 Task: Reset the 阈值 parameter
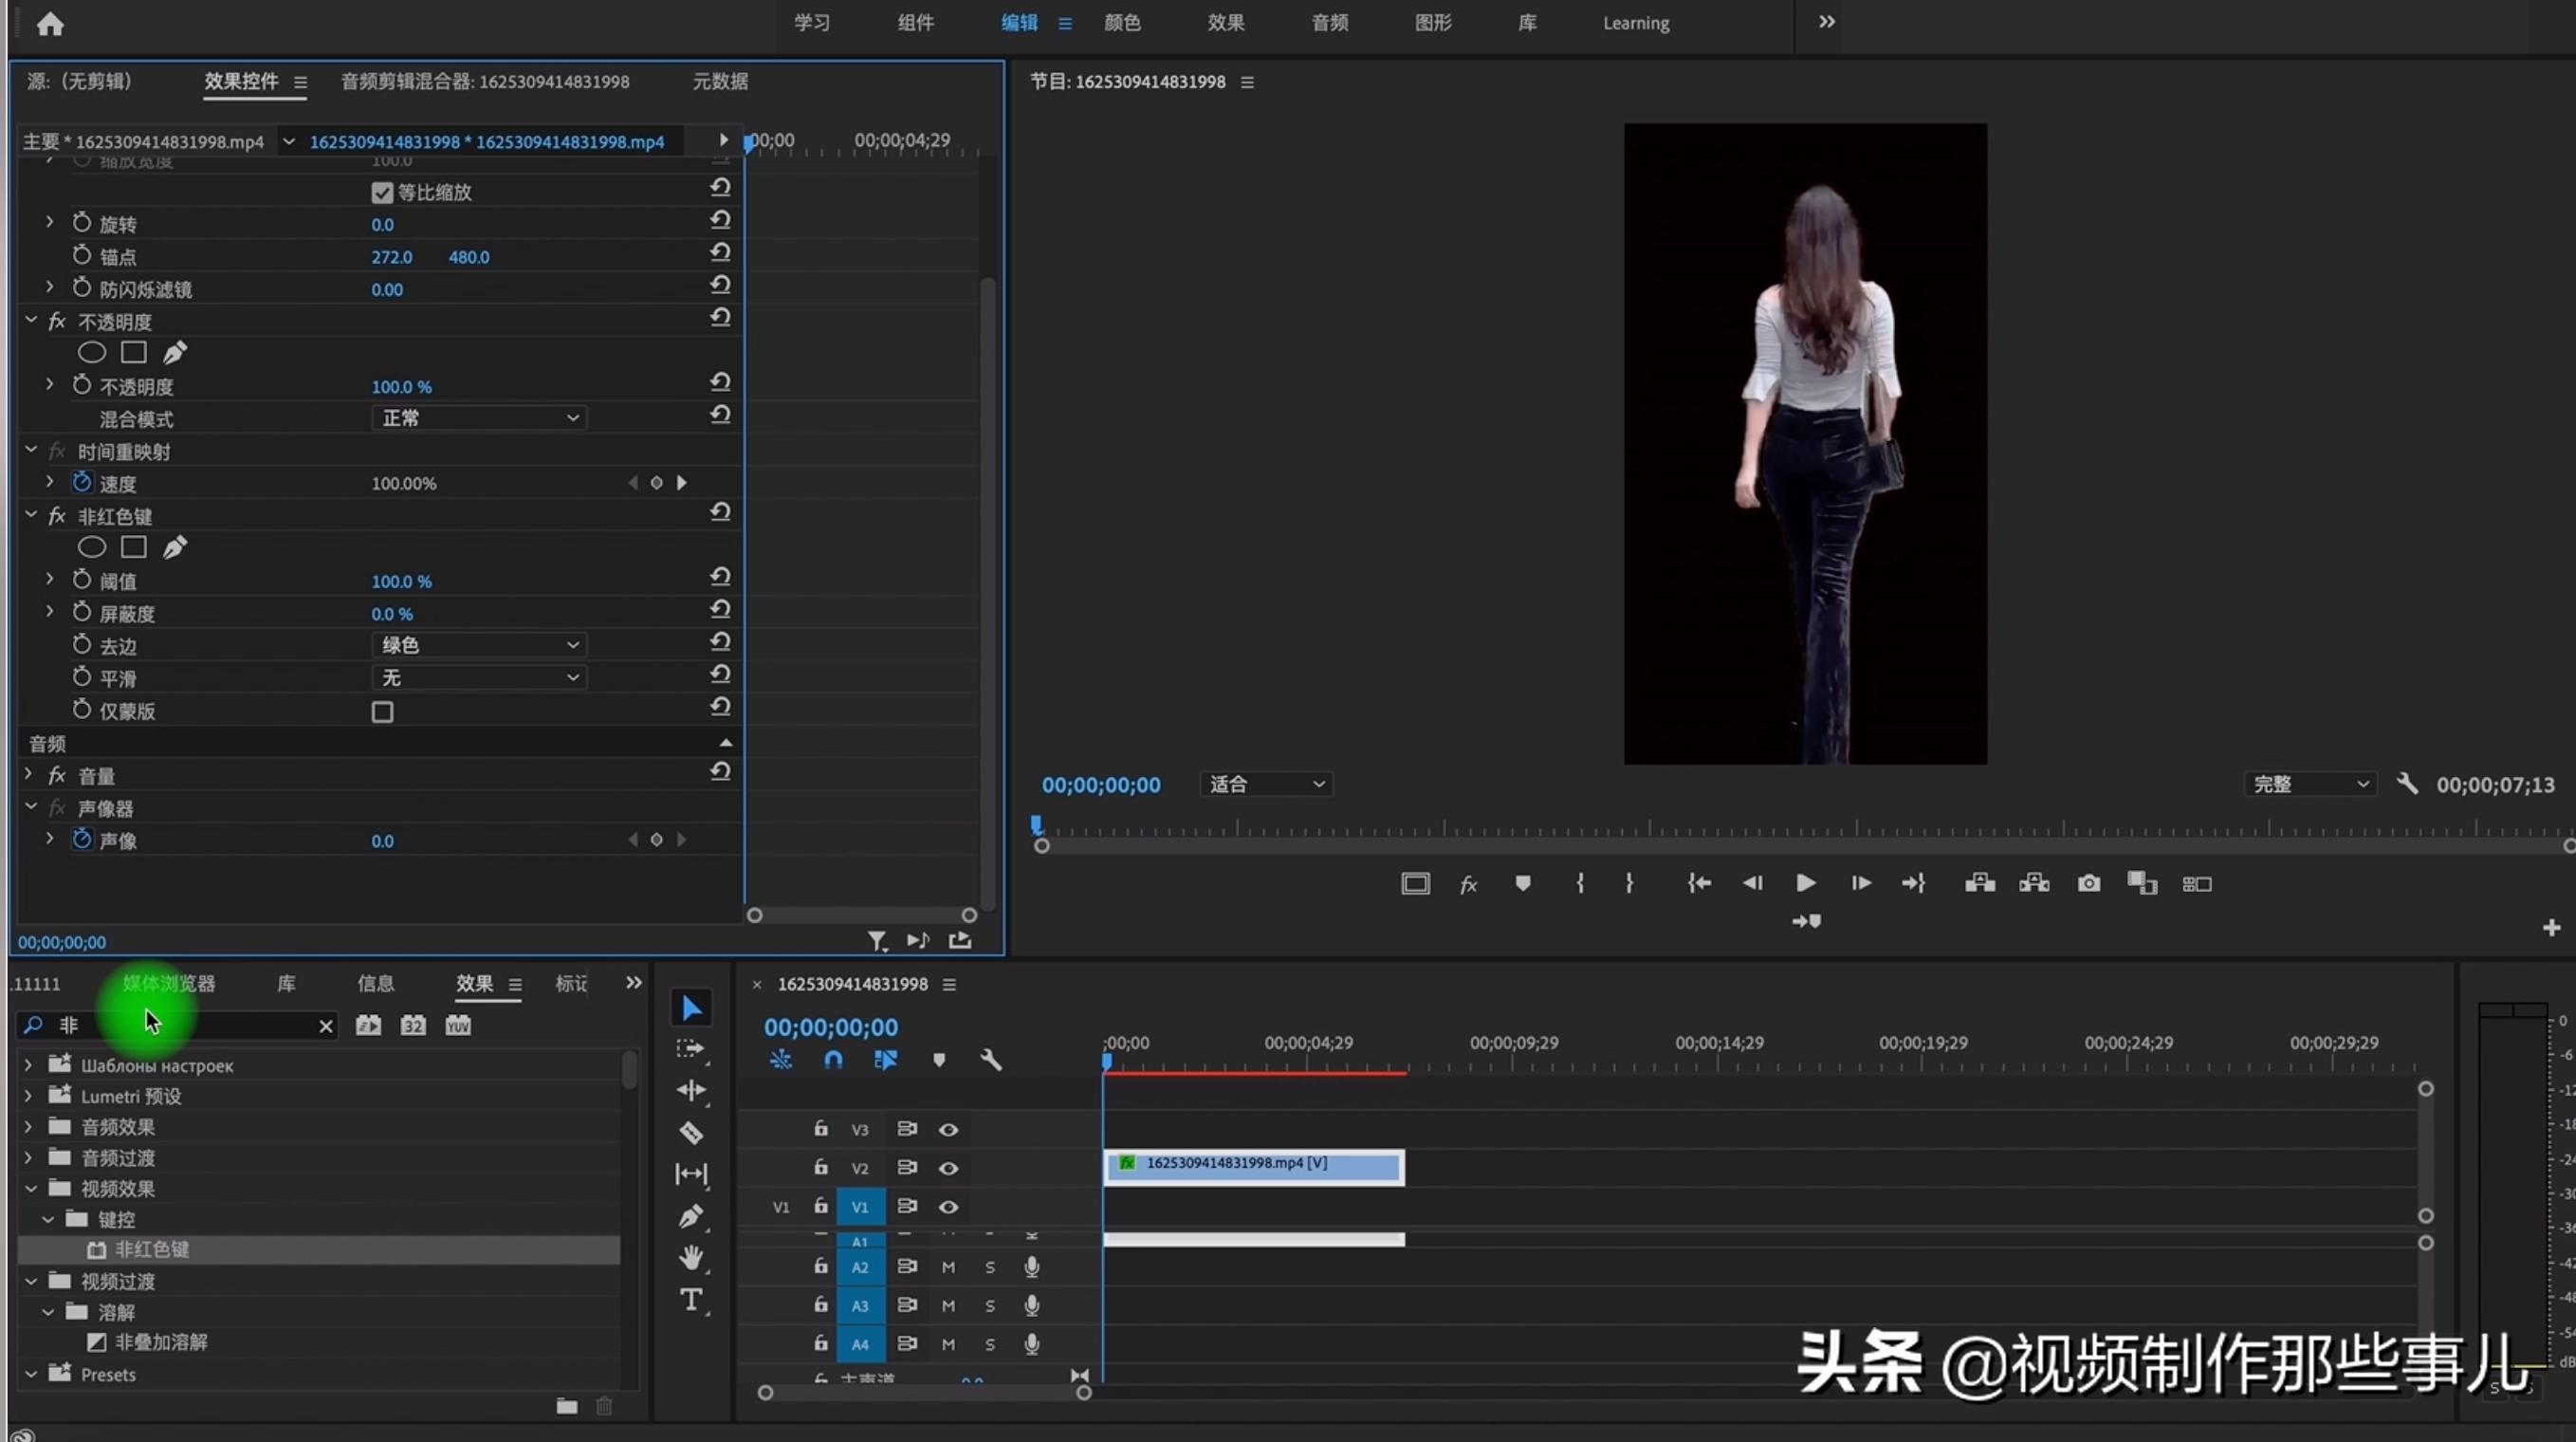720,577
